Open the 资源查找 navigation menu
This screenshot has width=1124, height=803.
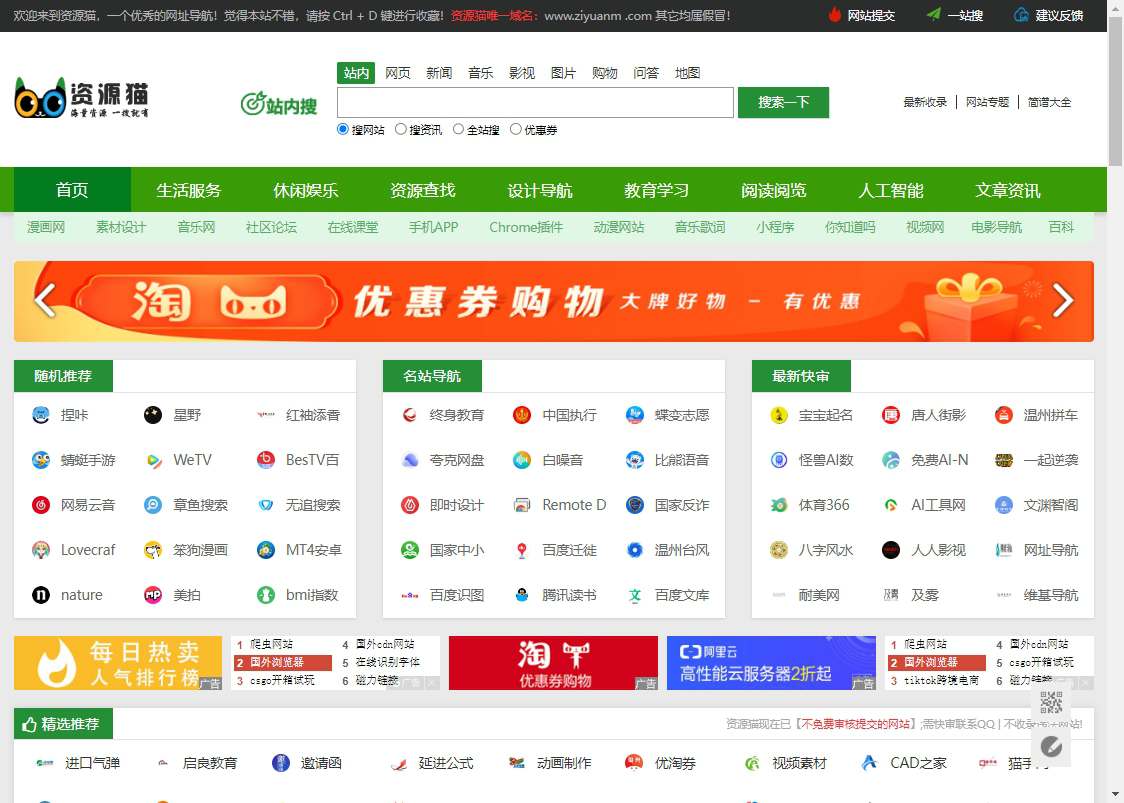(x=422, y=190)
